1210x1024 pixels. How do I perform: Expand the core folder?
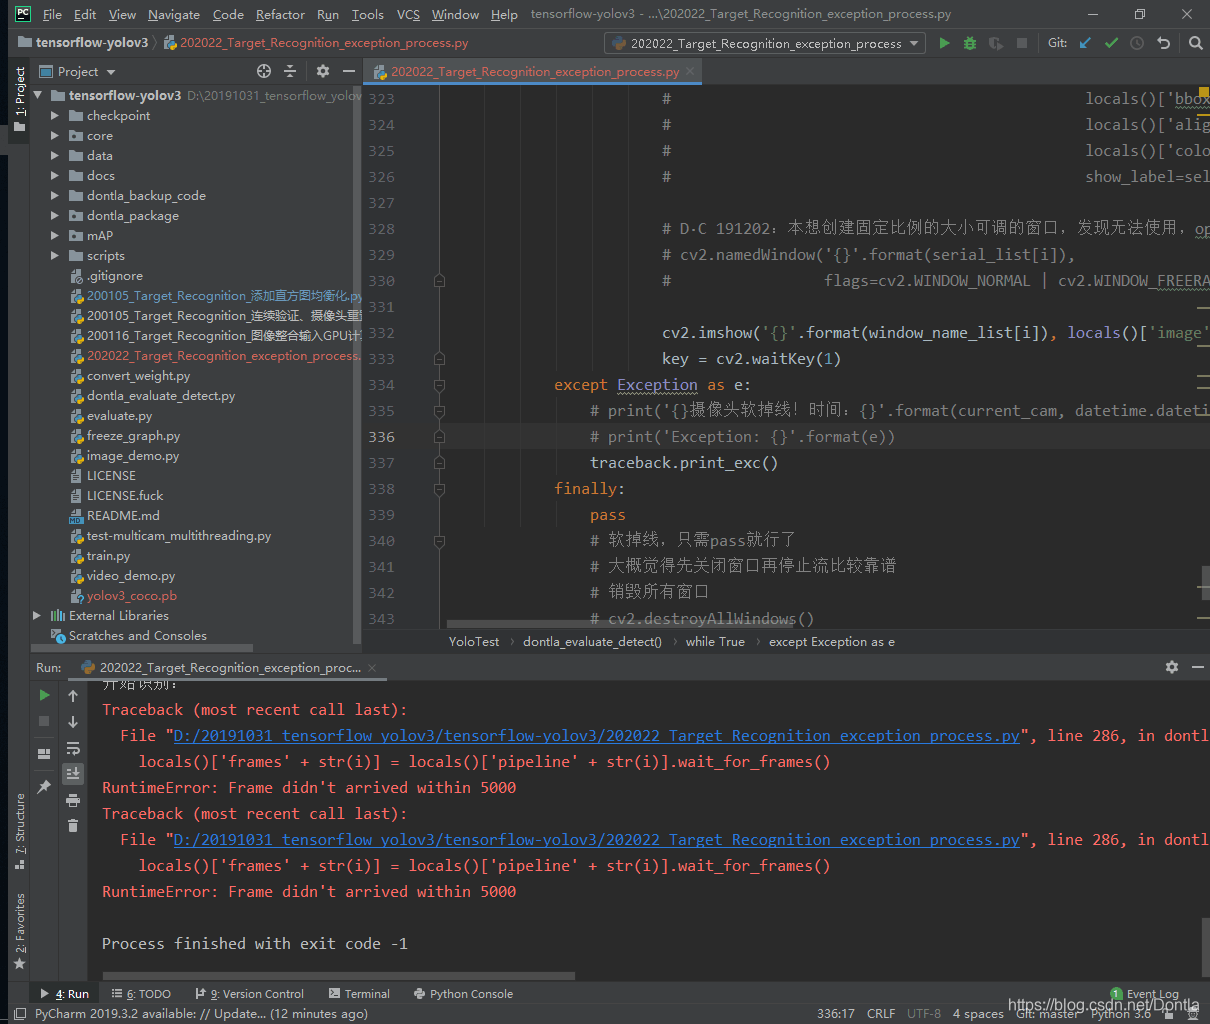click(56, 136)
